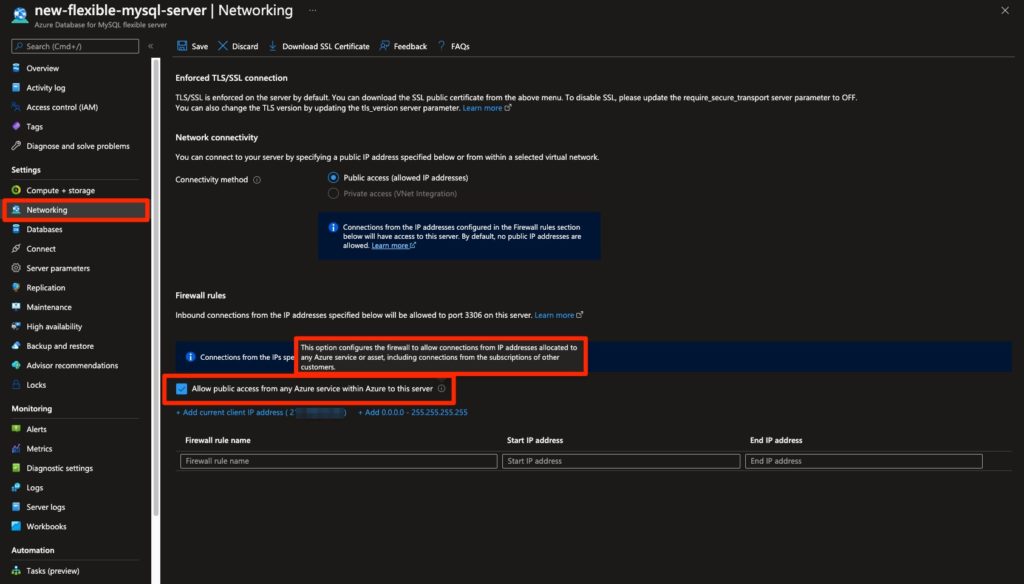1024x584 pixels.
Task: Click the FAQs label in the toolbar
Action: tap(460, 46)
